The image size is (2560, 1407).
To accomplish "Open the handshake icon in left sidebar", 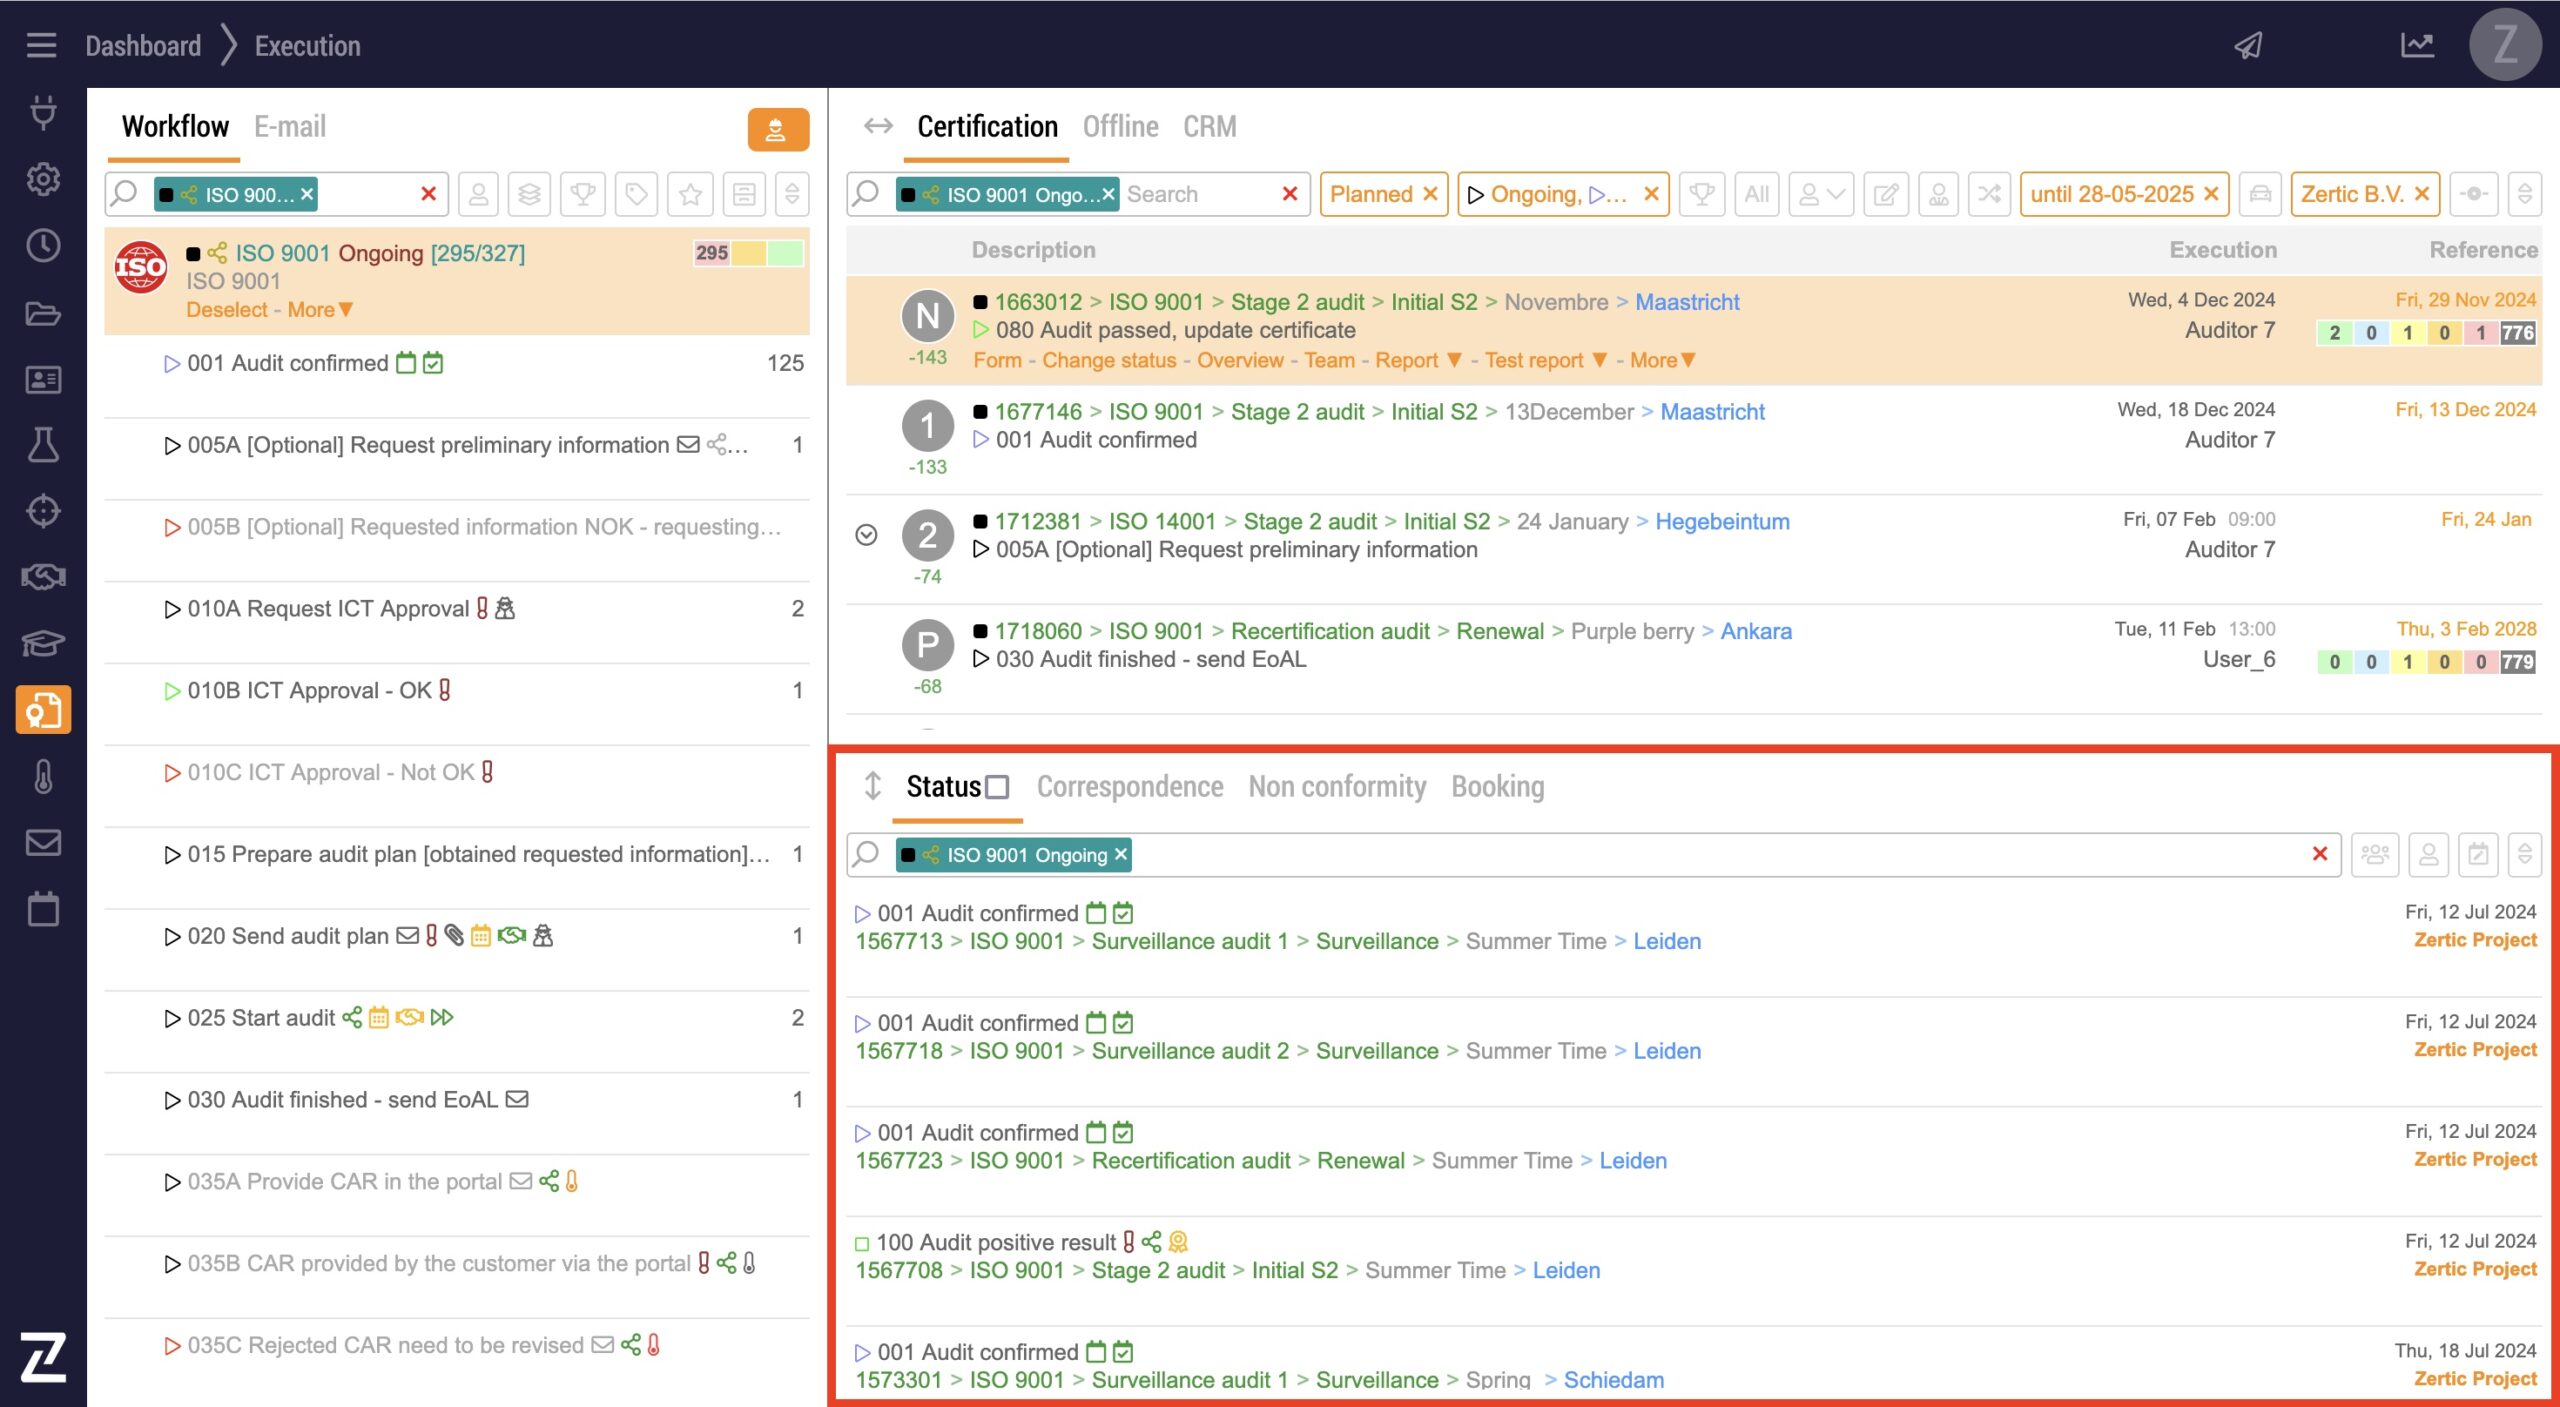I will tap(43, 577).
